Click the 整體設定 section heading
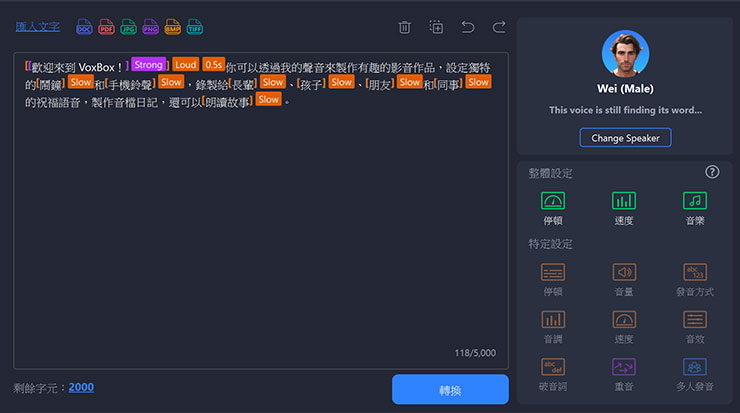Image resolution: width=740 pixels, height=413 pixels. pyautogui.click(x=550, y=173)
